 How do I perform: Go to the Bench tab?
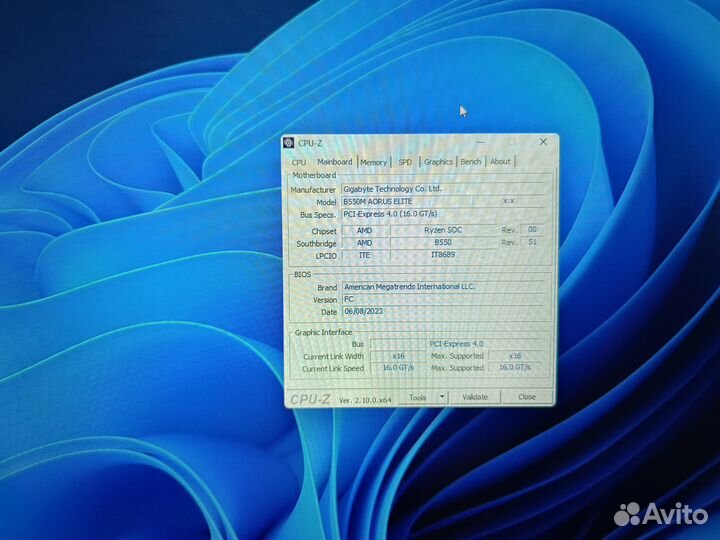pyautogui.click(x=471, y=162)
